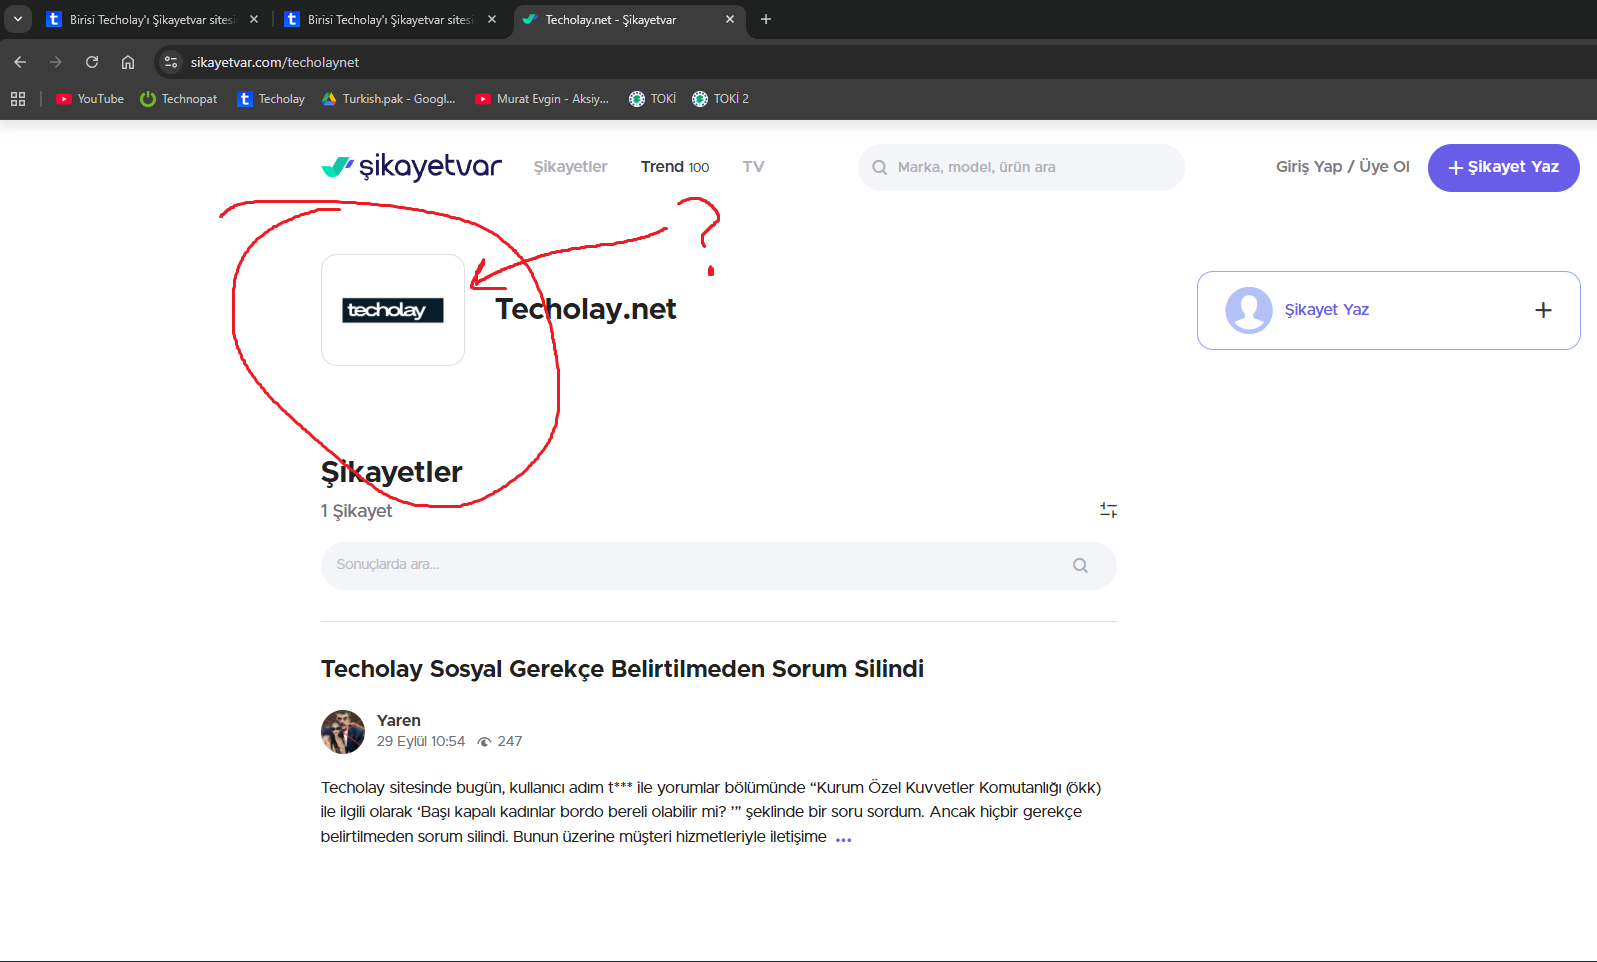
Task: Click the magnifier icon in site search
Action: (x=880, y=167)
